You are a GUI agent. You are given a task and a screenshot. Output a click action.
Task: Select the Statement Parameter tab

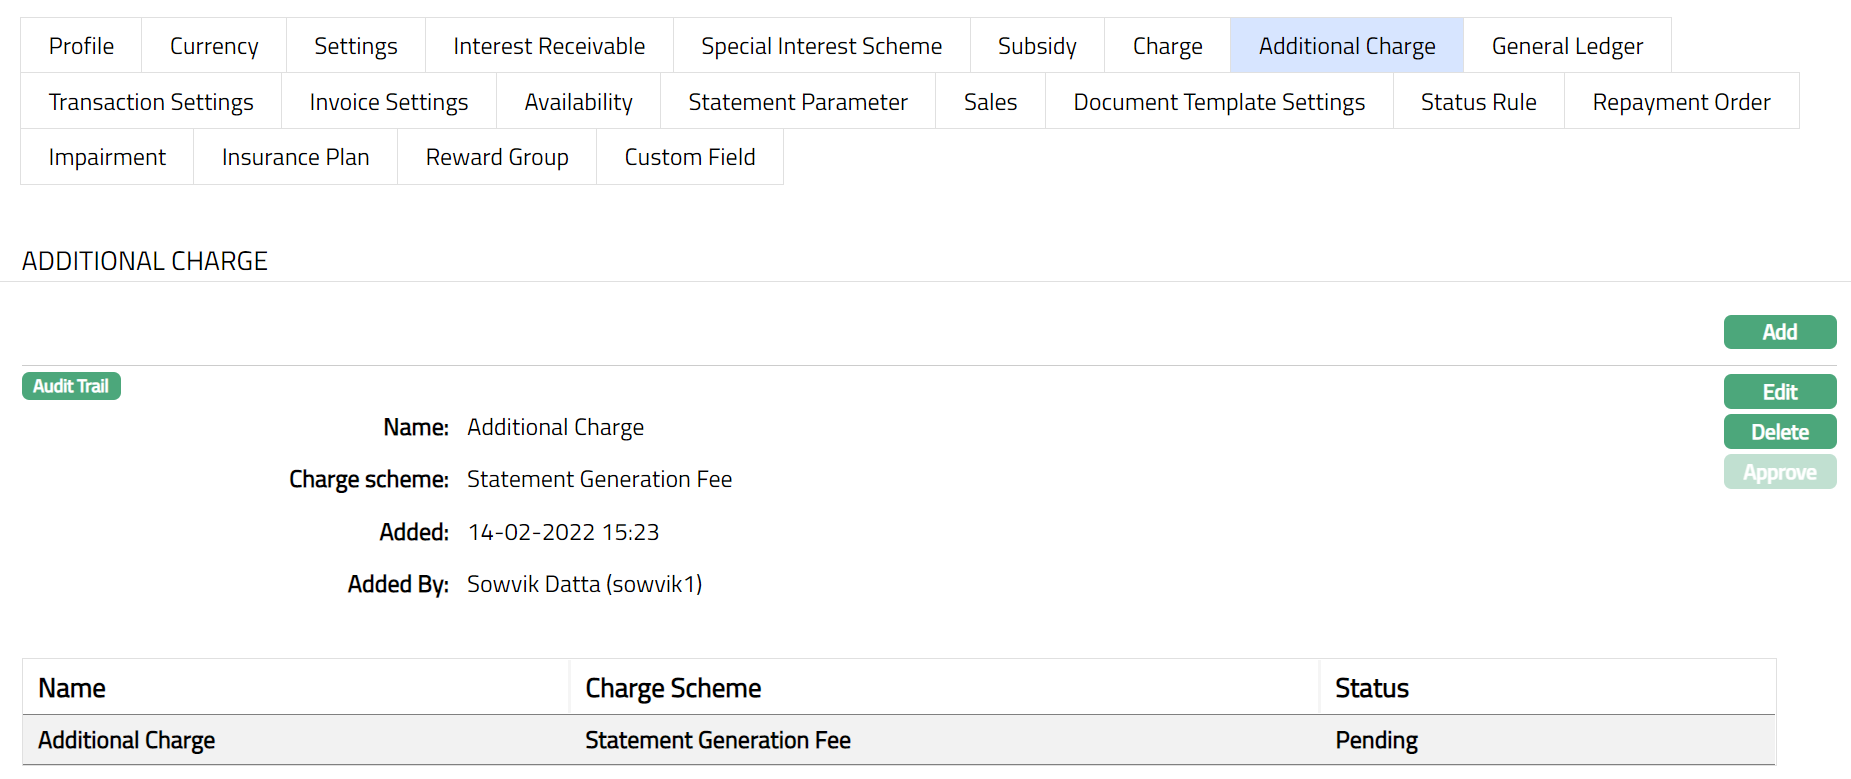click(798, 102)
